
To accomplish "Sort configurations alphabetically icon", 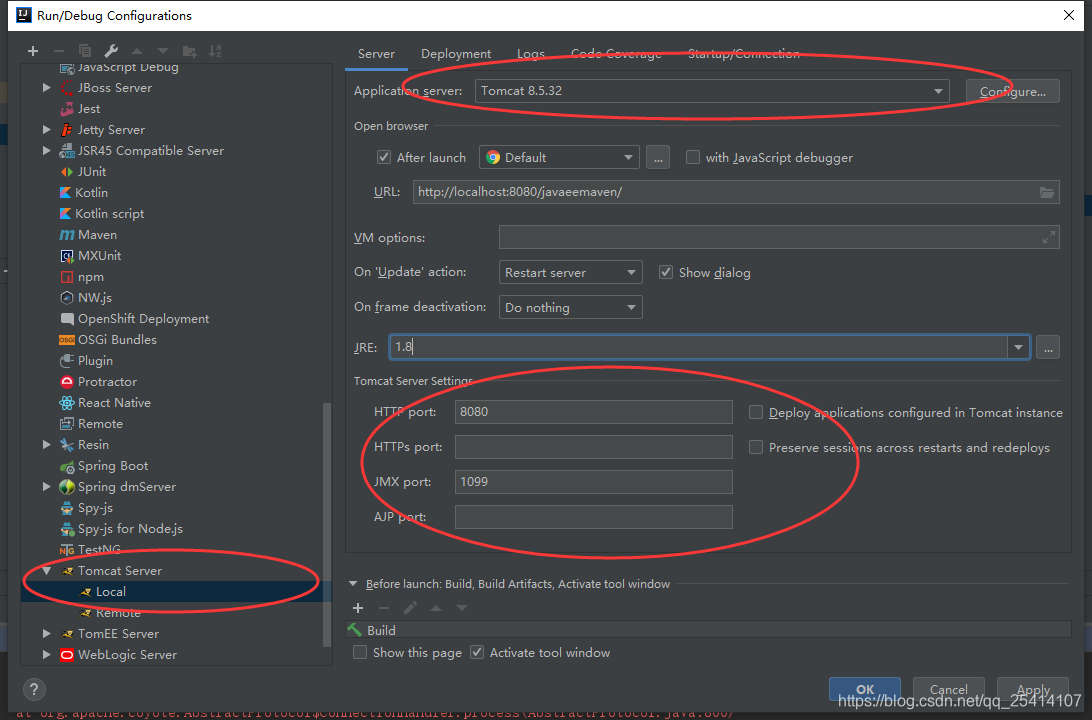I will tap(215, 51).
